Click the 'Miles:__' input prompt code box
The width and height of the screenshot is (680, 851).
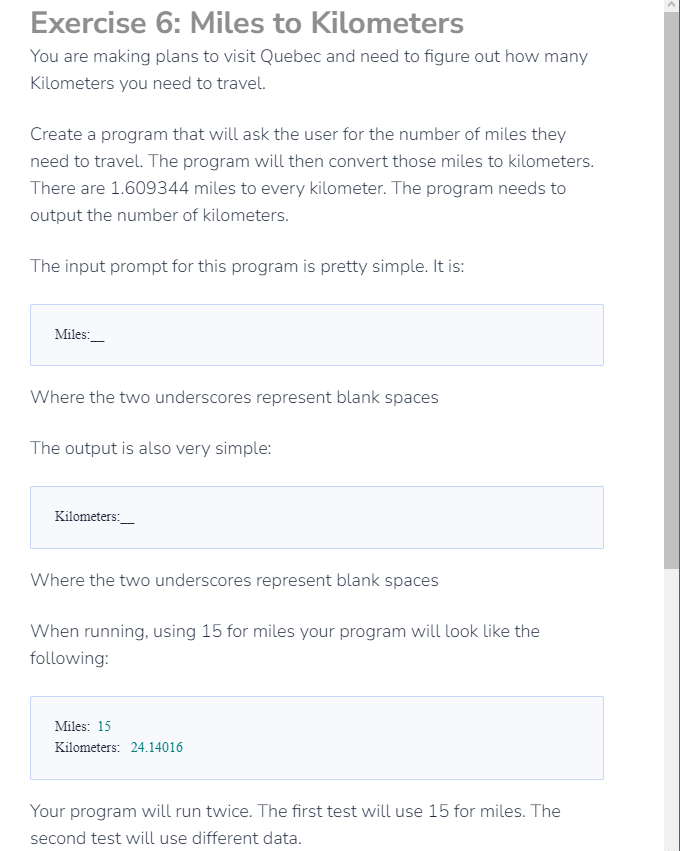coord(316,335)
